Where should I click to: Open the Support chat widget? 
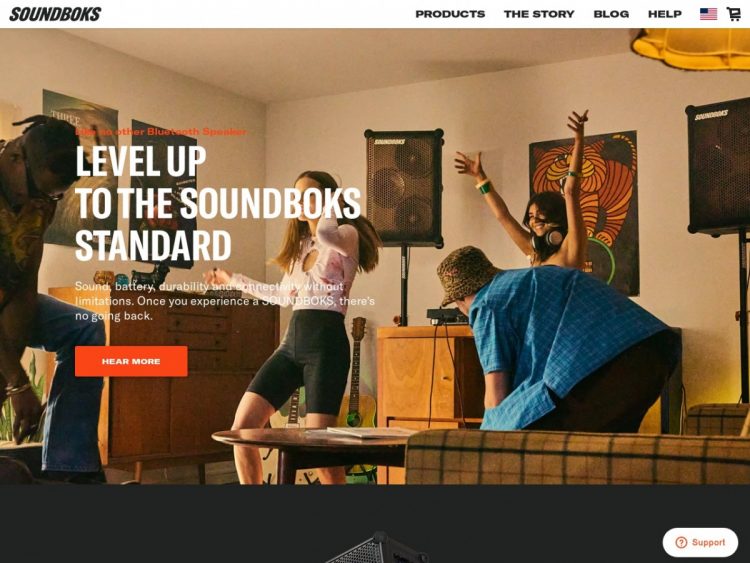coord(700,542)
